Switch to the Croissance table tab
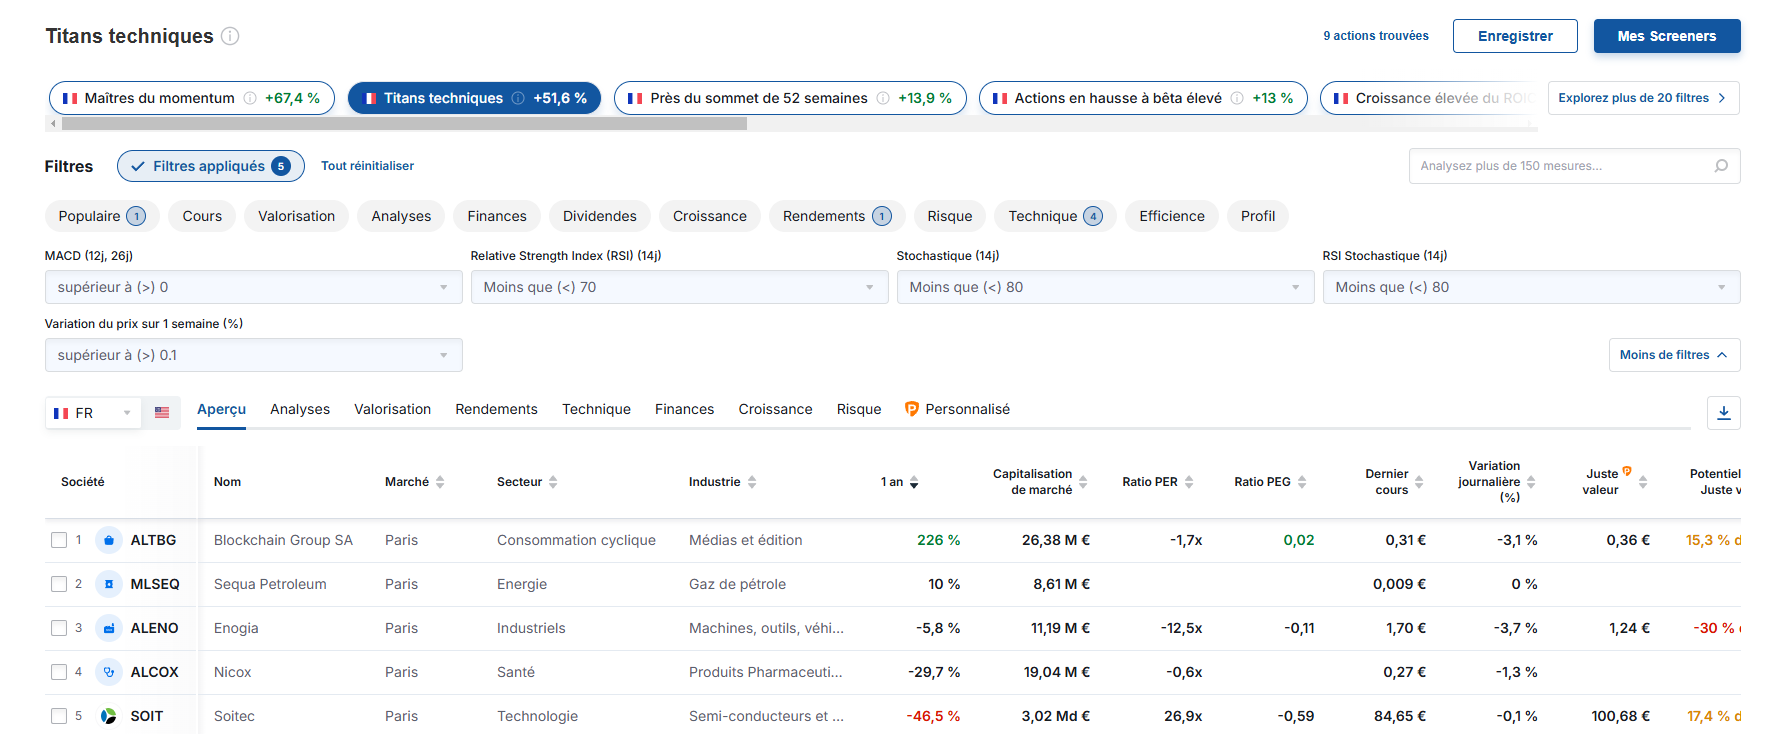This screenshot has height=734, width=1788. pos(776,409)
